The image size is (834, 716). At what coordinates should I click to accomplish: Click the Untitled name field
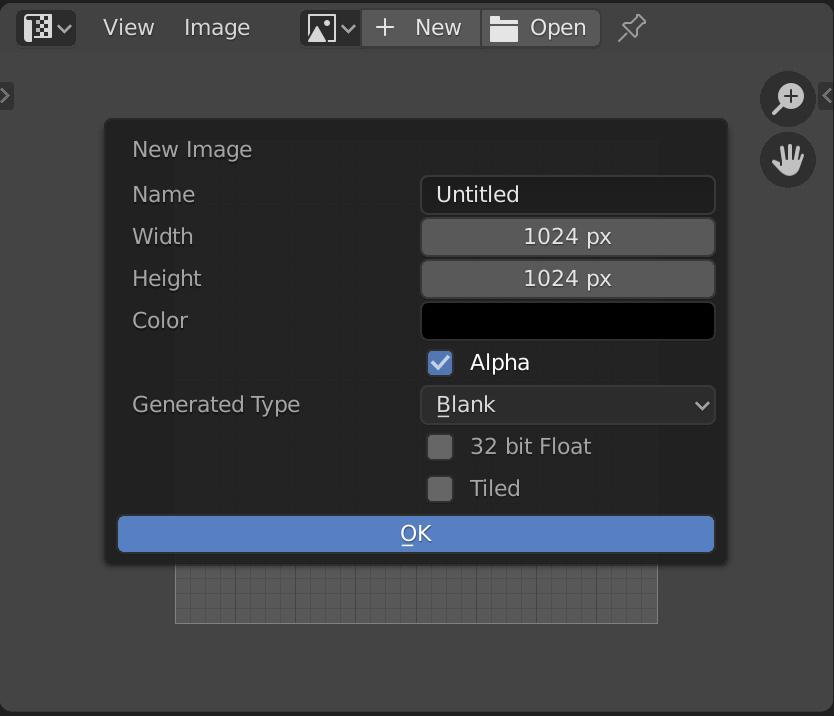coord(568,195)
